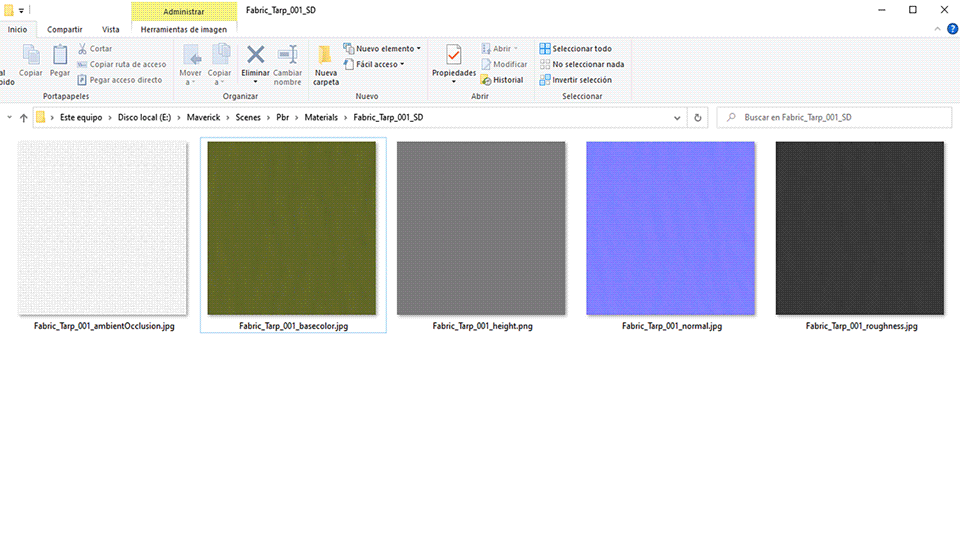Image resolution: width=960 pixels, height=540 pixels.
Task: Click the Cambiar nombre rename icon
Action: pos(288,56)
